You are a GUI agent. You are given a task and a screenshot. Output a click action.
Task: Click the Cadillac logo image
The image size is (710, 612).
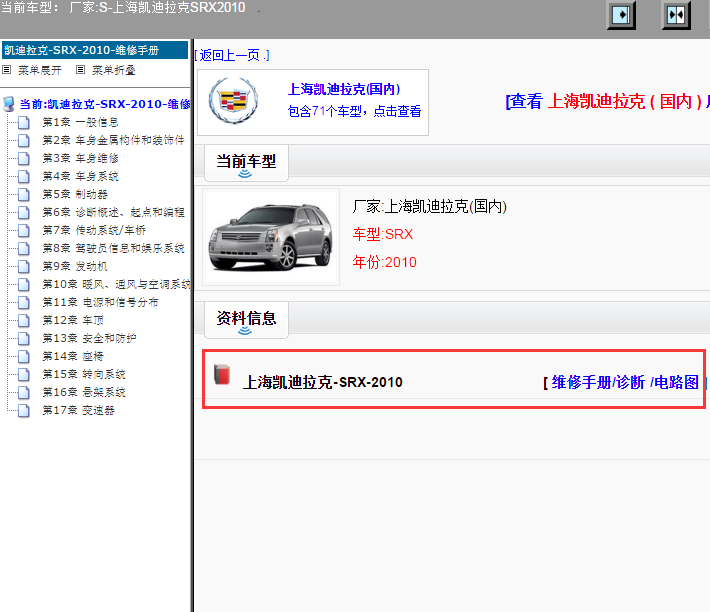[x=233, y=101]
